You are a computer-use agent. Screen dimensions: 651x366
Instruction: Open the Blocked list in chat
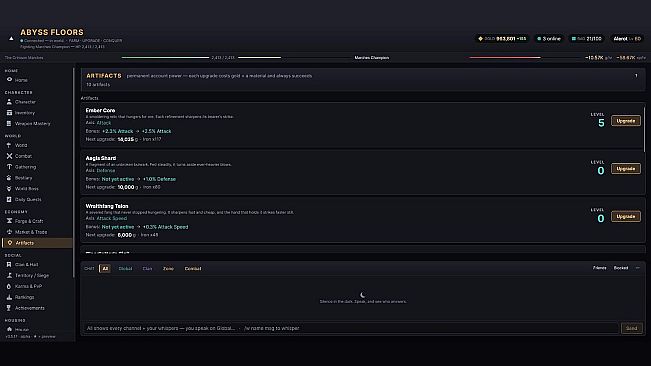621,268
